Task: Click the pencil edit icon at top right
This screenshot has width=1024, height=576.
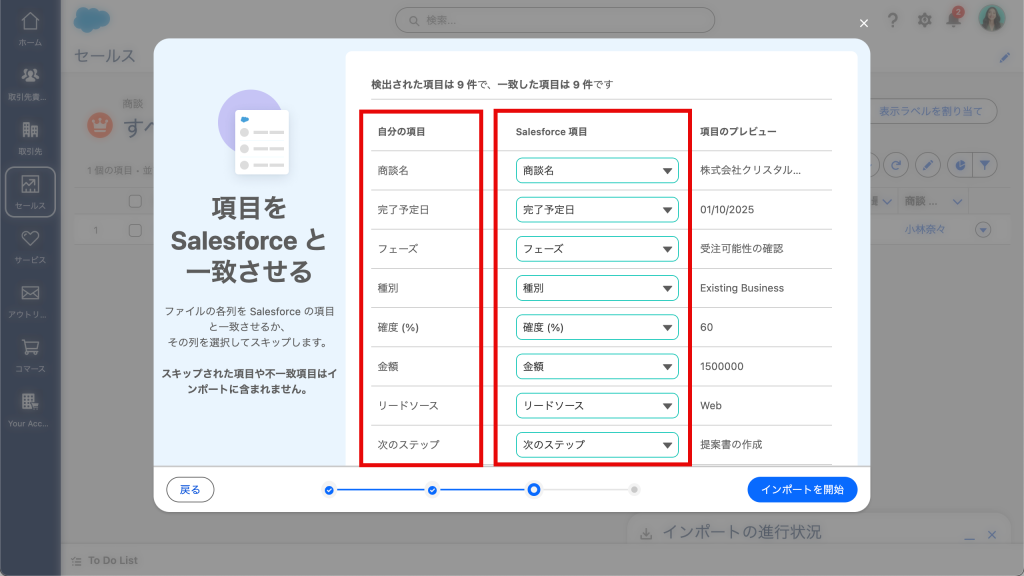Action: 1004,57
